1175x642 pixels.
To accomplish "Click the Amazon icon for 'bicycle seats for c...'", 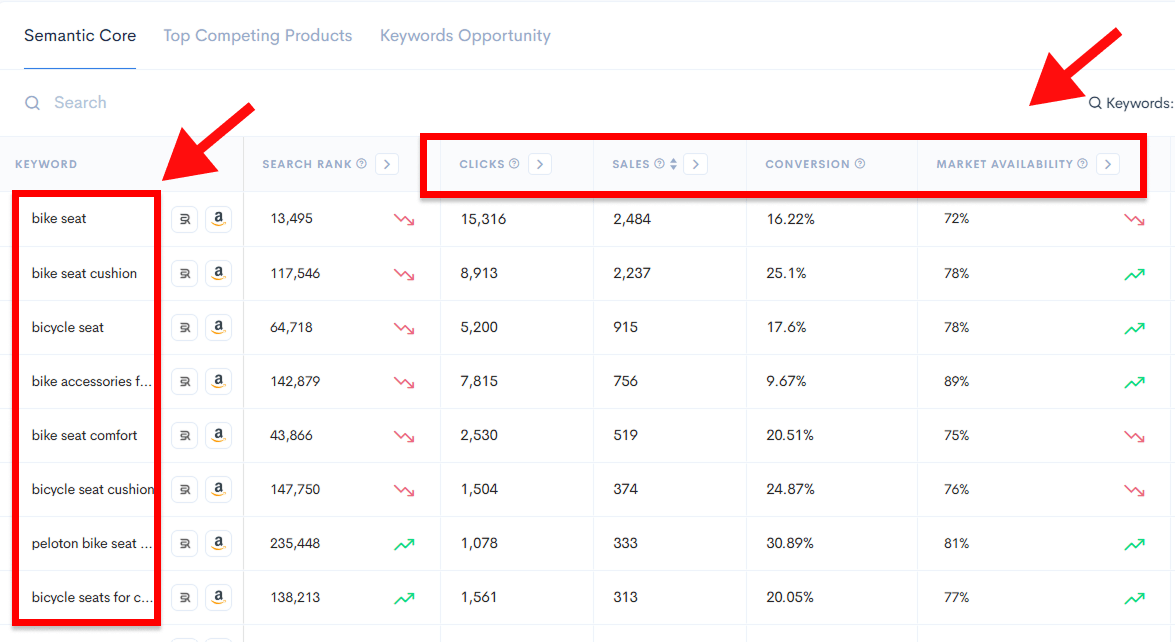I will pos(218,597).
